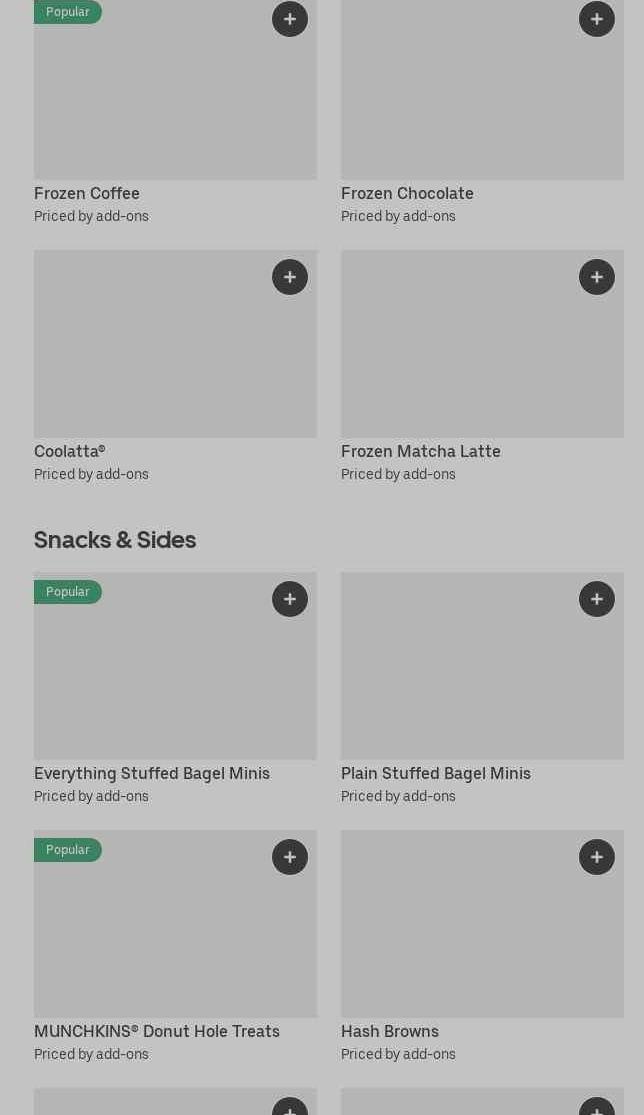Open the Frozen Chocolate item title
Viewport: 644px width, 1115px height.
407,193
